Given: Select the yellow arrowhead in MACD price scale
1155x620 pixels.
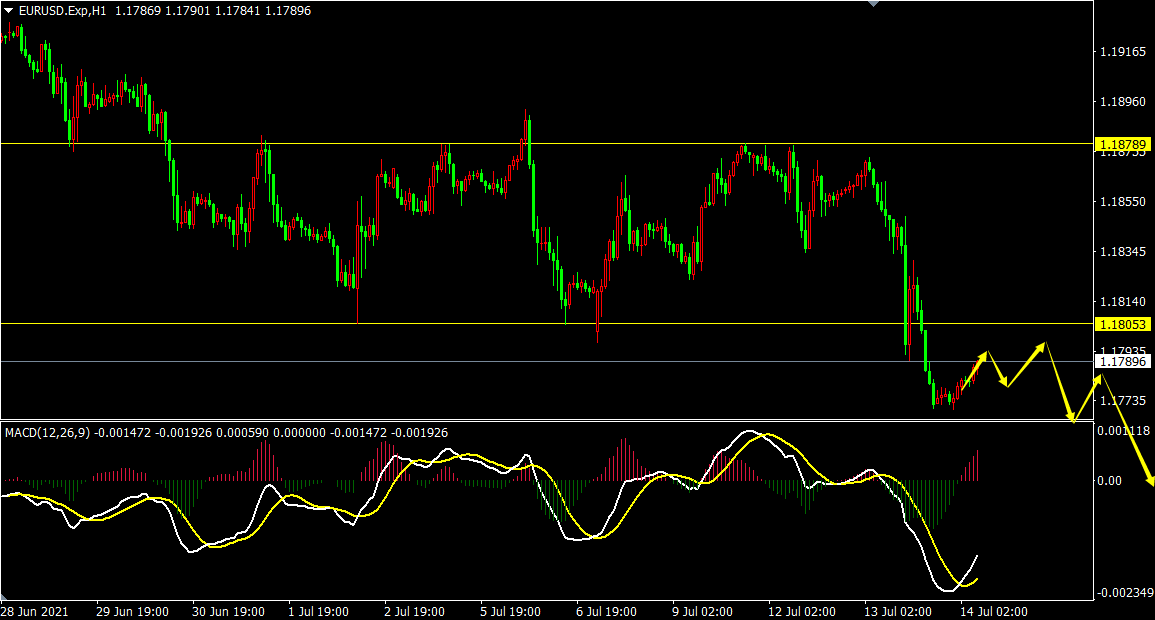Looking at the screenshot, I should pyautogui.click(x=1150, y=480).
